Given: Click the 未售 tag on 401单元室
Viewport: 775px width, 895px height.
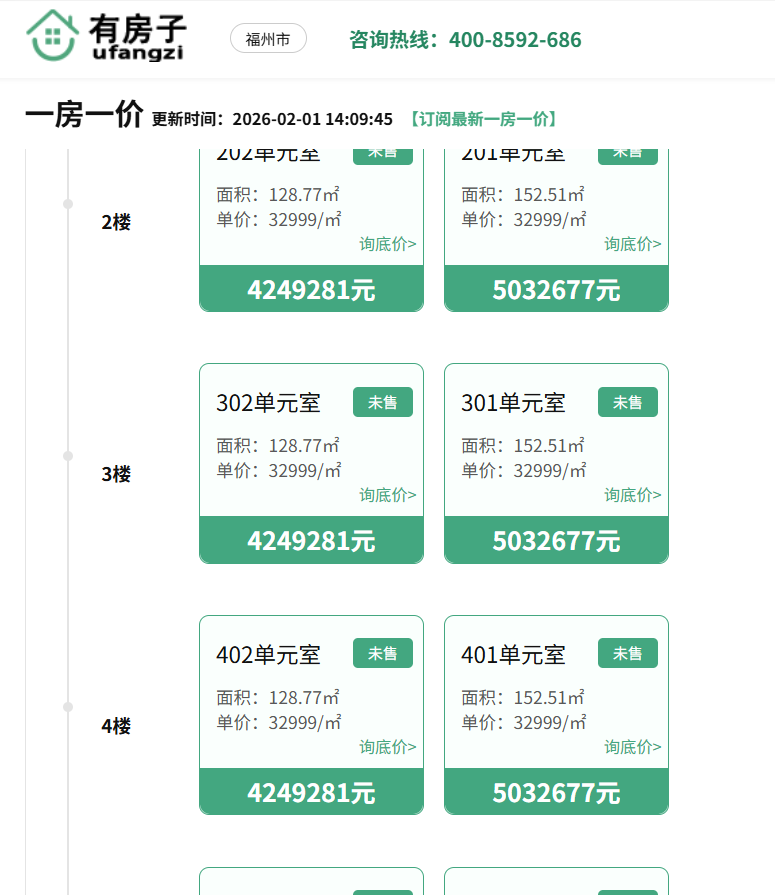Looking at the screenshot, I should point(627,653).
